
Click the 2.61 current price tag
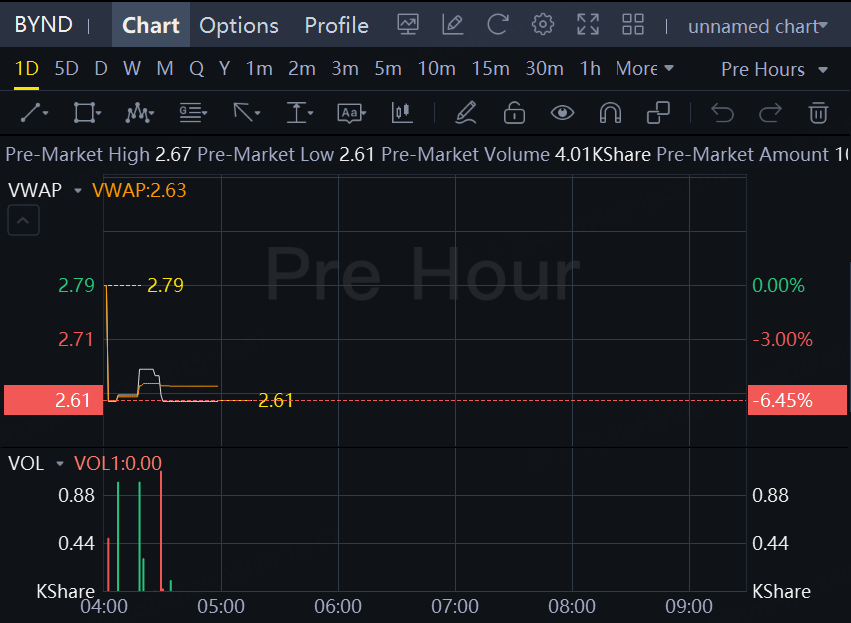coord(53,400)
